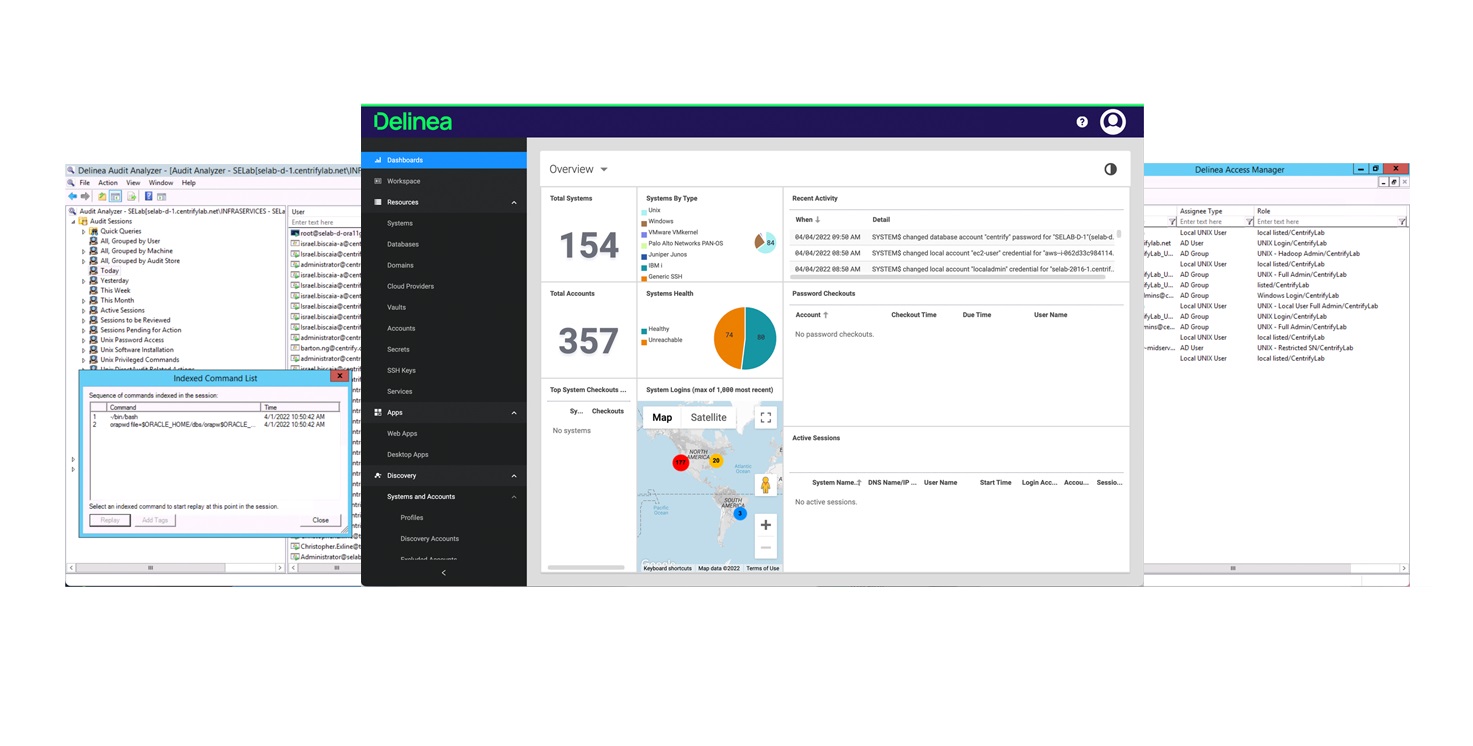Screen dimensions: 1473x746
Task: Open Cloud Providers in the sidebar
Action: (411, 286)
